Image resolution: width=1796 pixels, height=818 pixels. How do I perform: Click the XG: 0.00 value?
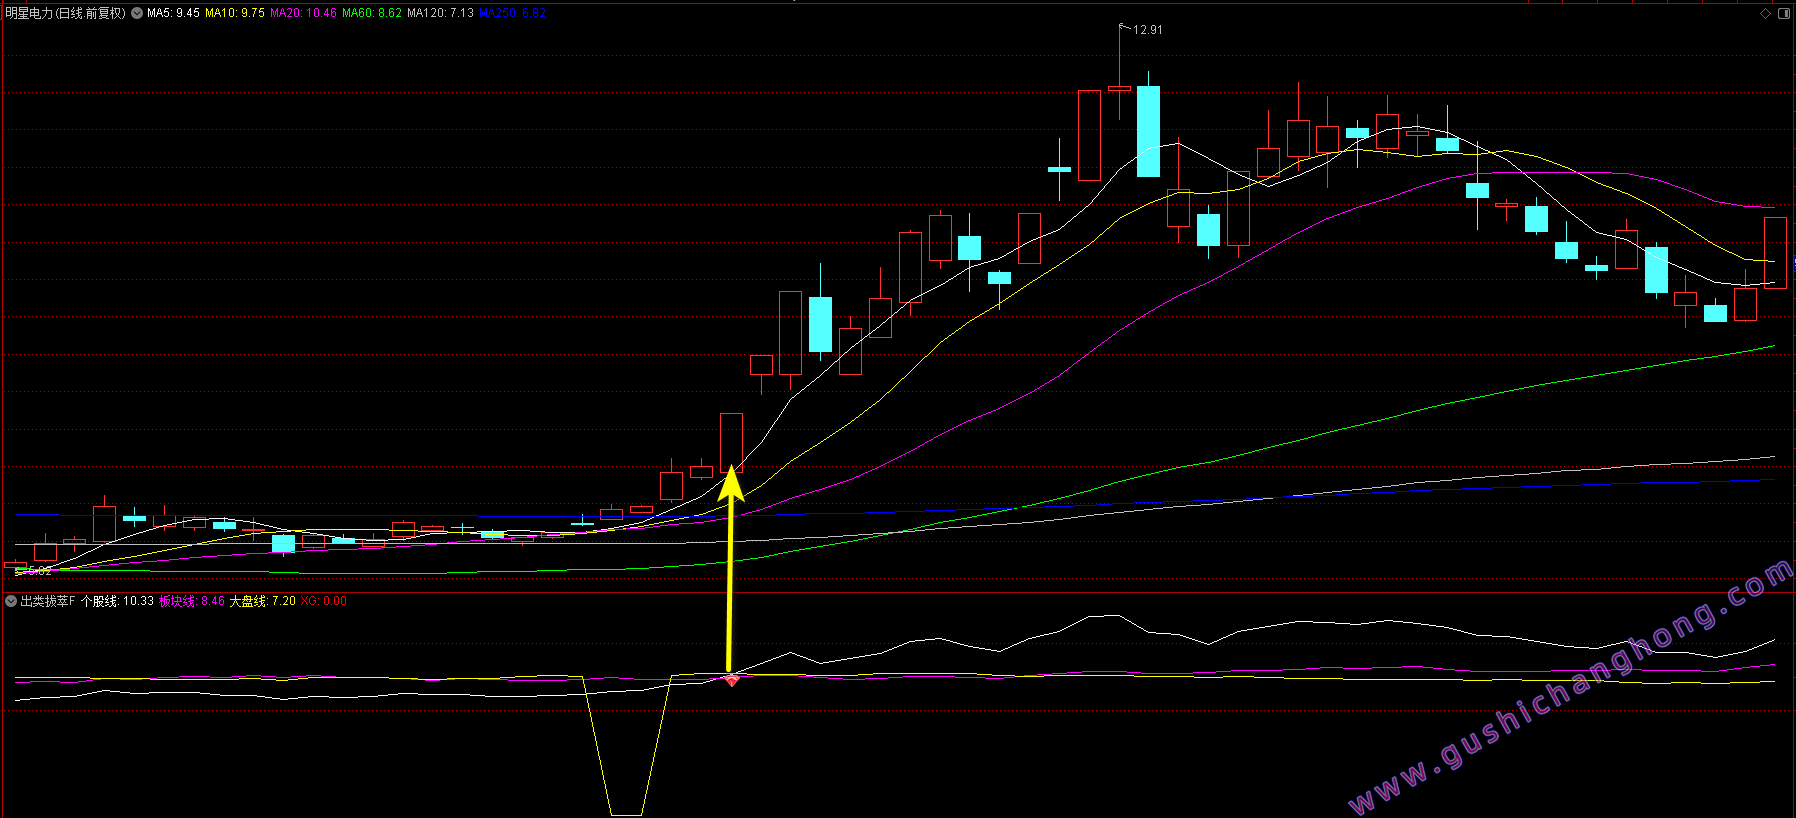pos(324,601)
